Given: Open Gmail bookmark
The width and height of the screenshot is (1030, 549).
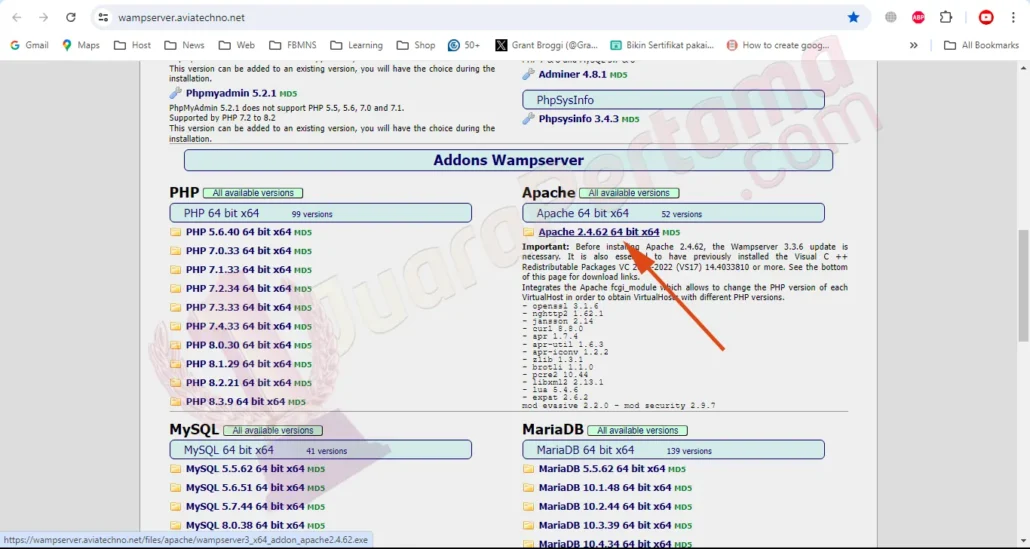Looking at the screenshot, I should coord(30,45).
